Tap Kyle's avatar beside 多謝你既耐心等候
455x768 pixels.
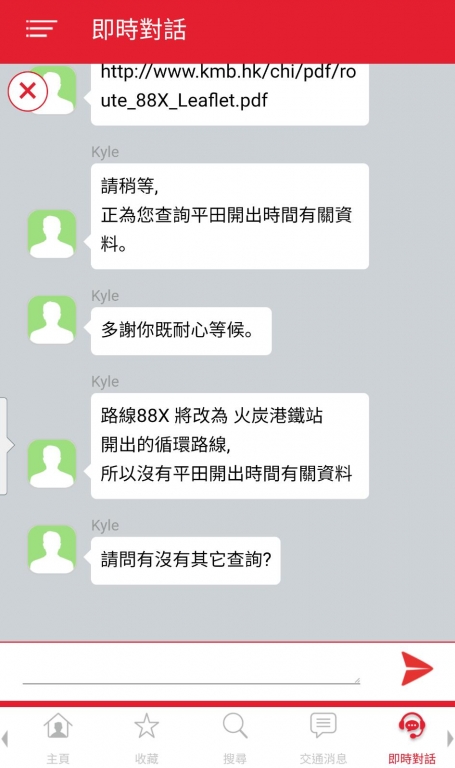pos(52,320)
